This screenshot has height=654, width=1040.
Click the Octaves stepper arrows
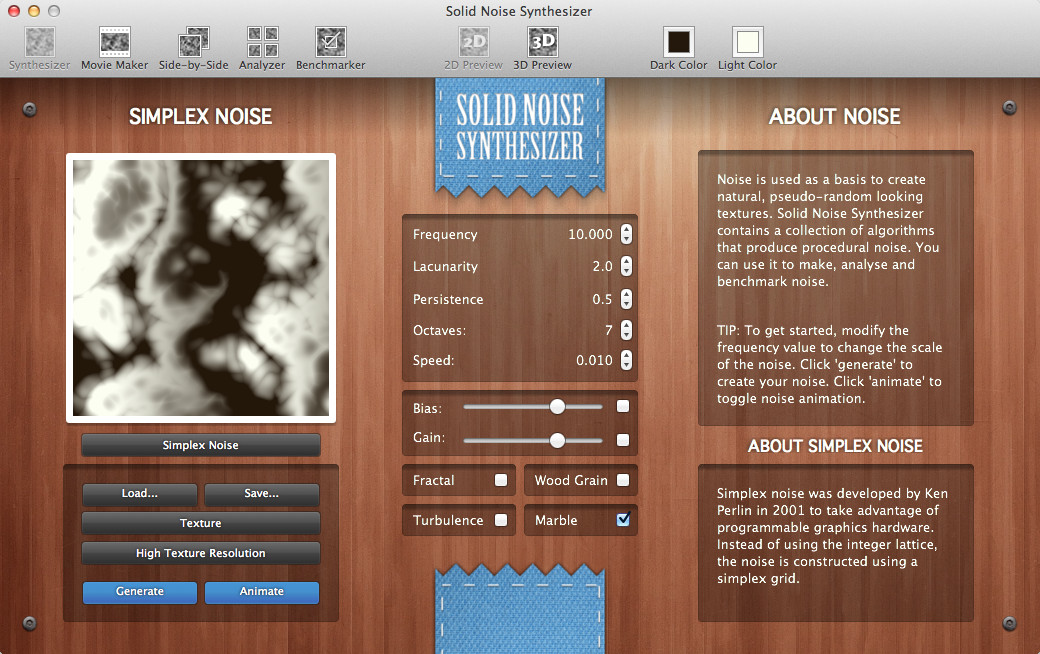coord(626,330)
